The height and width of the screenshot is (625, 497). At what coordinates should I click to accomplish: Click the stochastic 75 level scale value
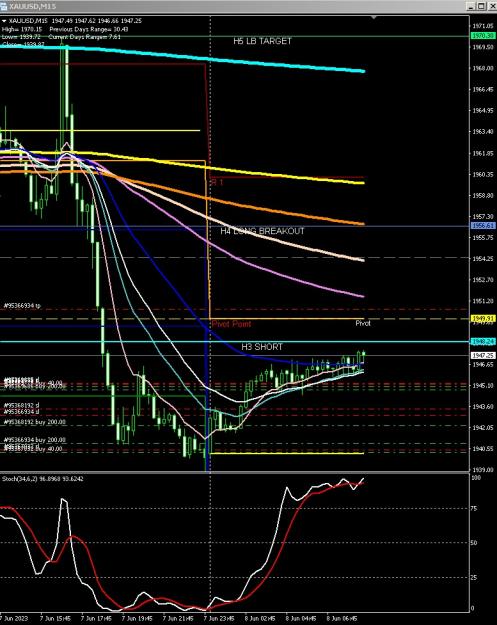(474, 509)
